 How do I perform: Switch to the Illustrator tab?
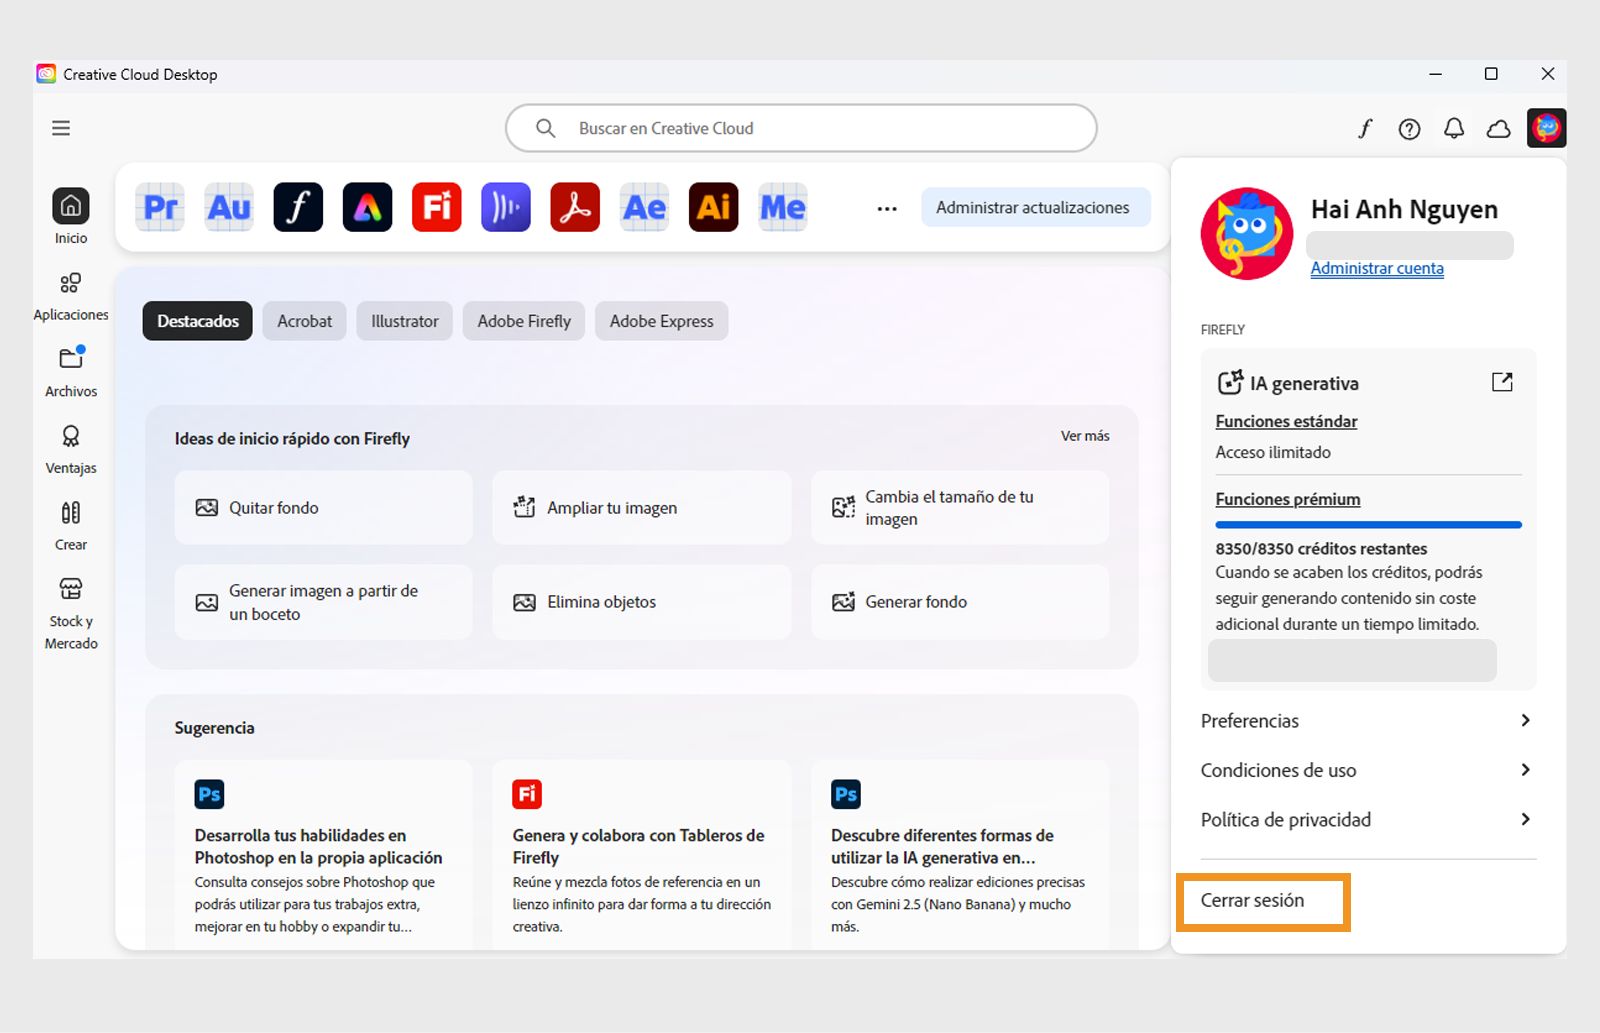405,321
